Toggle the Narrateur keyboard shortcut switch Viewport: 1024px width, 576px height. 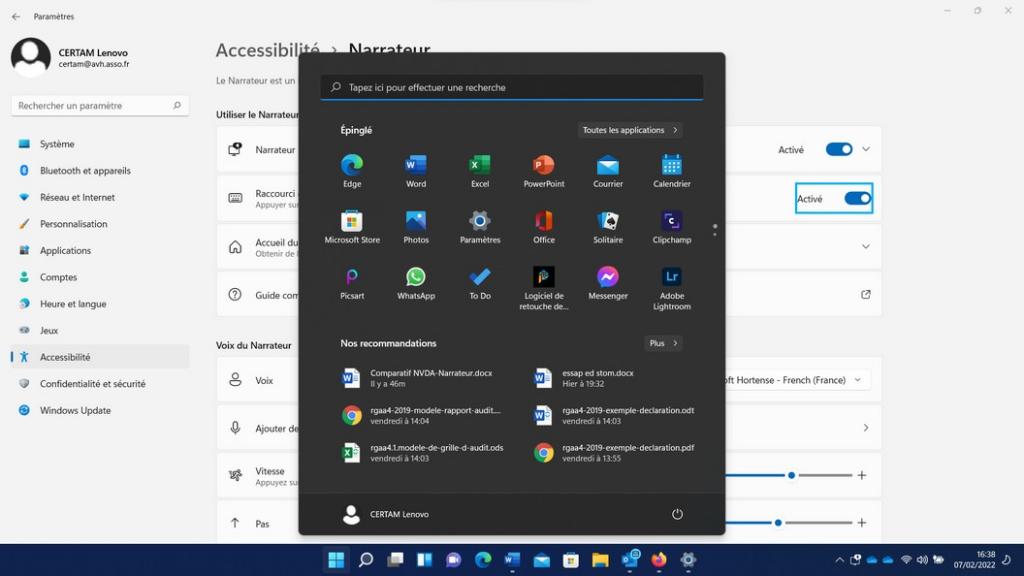[x=857, y=199]
